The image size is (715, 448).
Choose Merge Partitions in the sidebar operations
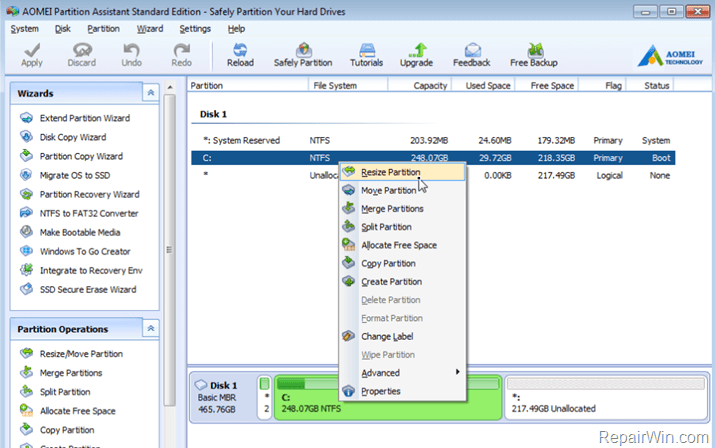(x=62, y=373)
